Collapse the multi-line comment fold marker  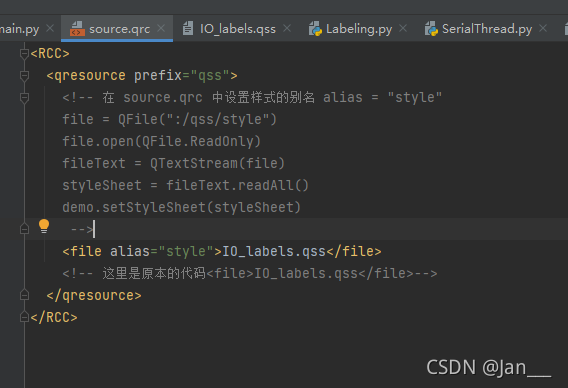24,98
